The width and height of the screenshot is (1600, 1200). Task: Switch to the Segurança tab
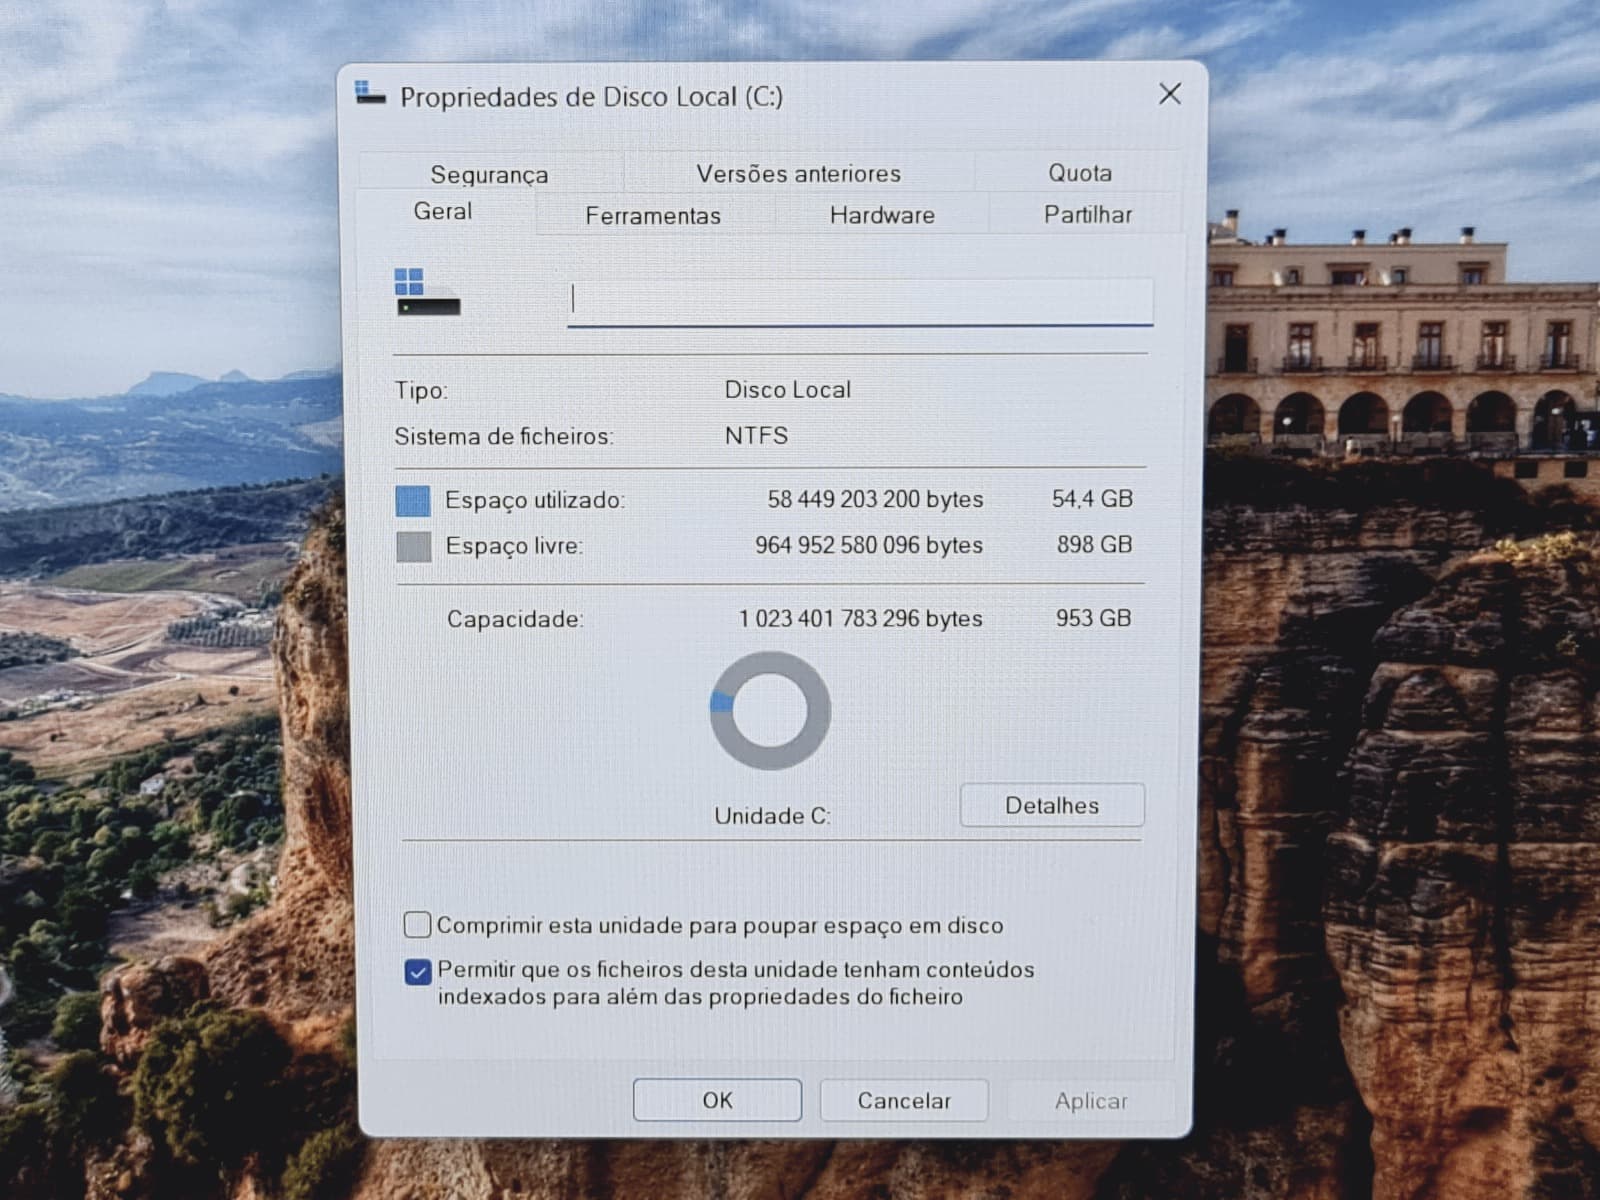click(x=489, y=174)
